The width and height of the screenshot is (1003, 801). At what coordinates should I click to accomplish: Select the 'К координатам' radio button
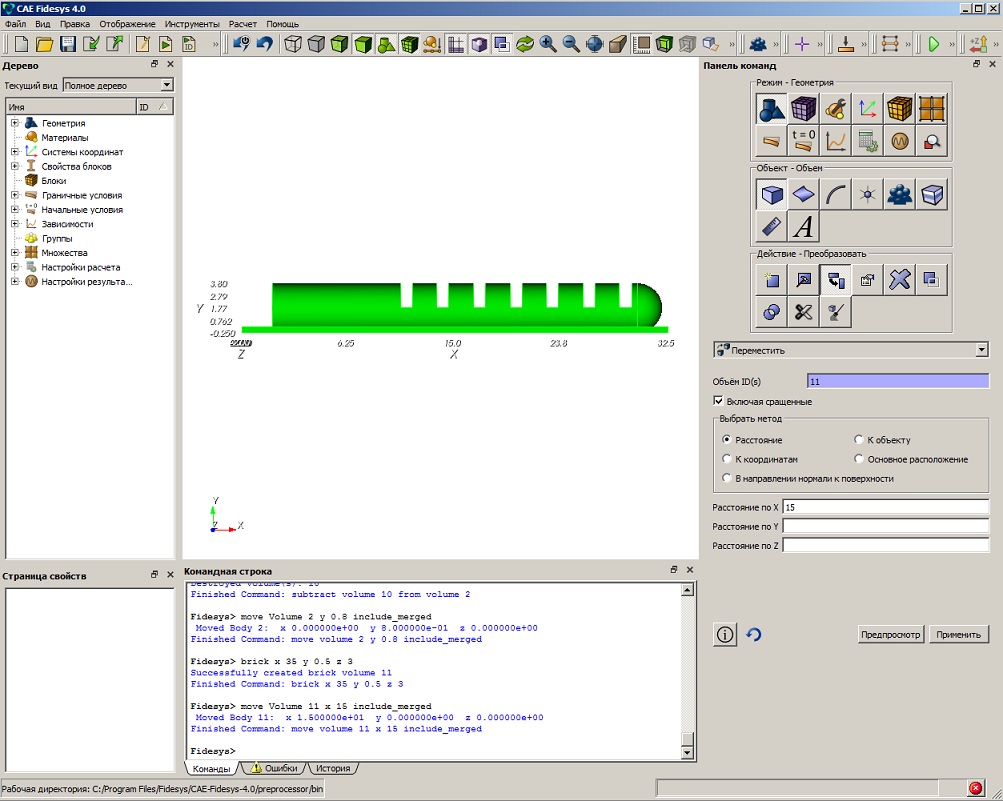[726, 459]
